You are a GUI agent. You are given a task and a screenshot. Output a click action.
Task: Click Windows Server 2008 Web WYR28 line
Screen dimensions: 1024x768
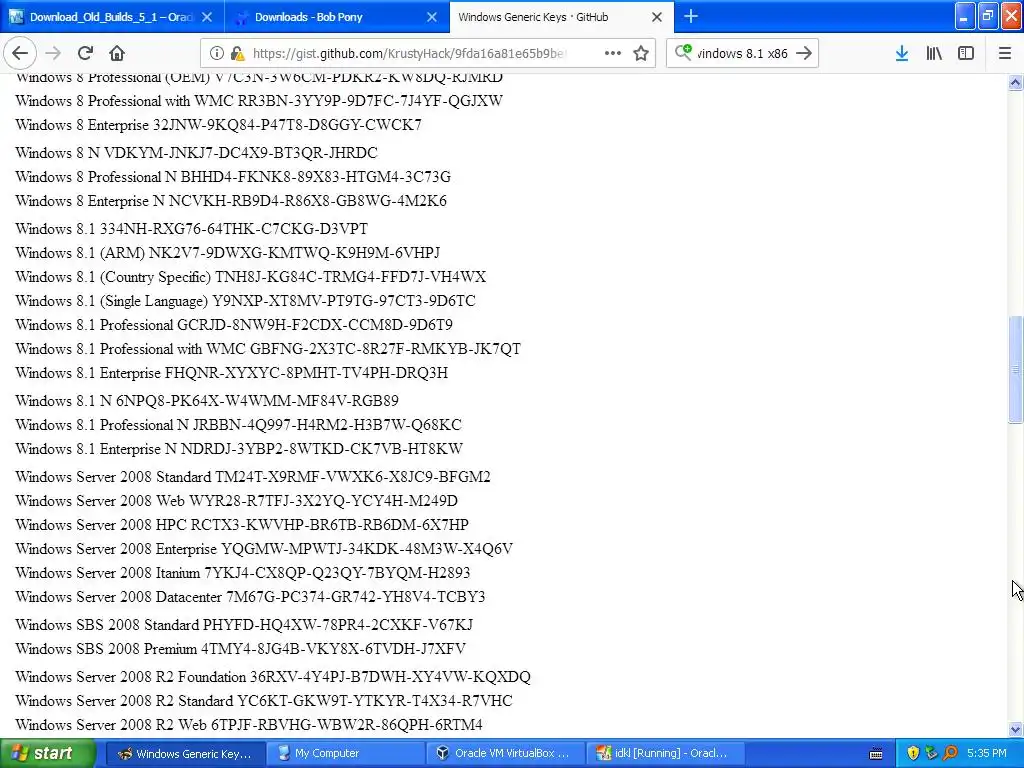tap(236, 502)
